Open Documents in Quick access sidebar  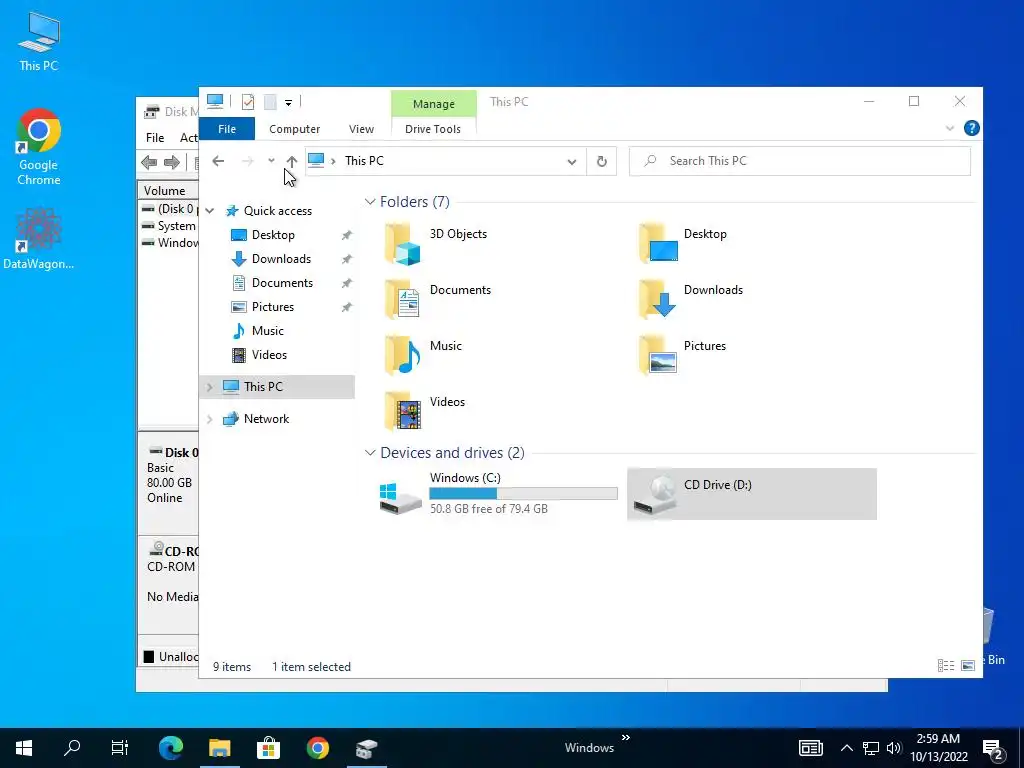click(282, 283)
